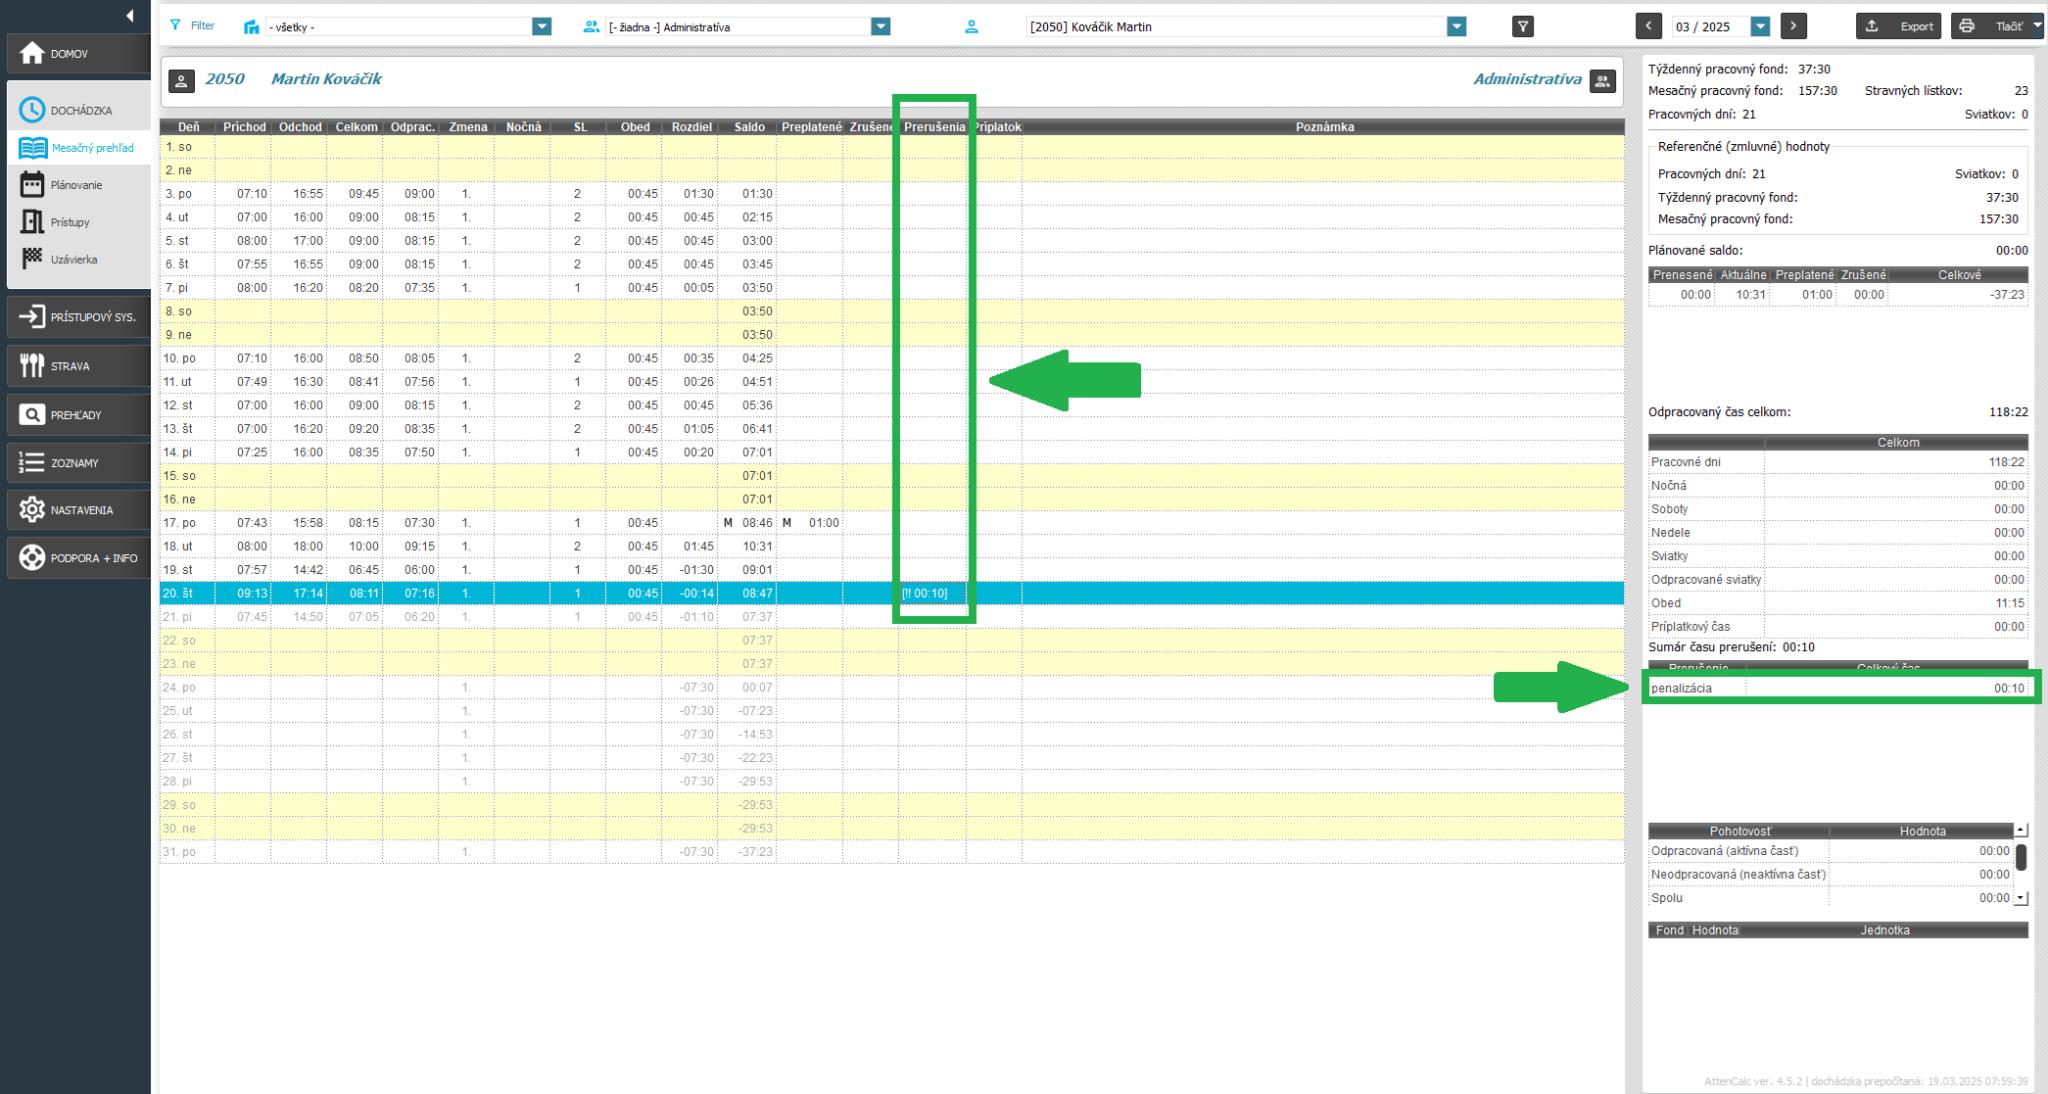Open the Tlačiť print options arrow

[2037, 26]
